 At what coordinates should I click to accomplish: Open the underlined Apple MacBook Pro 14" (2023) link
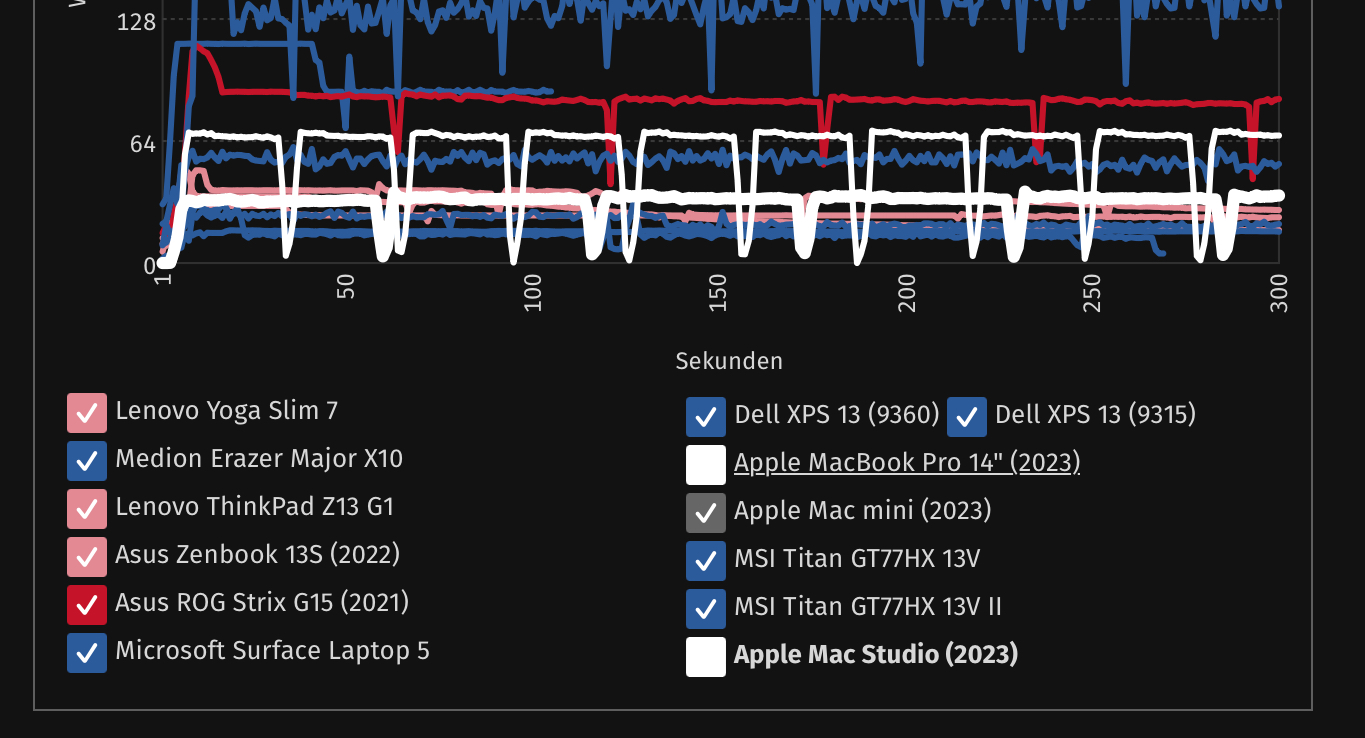tap(907, 463)
